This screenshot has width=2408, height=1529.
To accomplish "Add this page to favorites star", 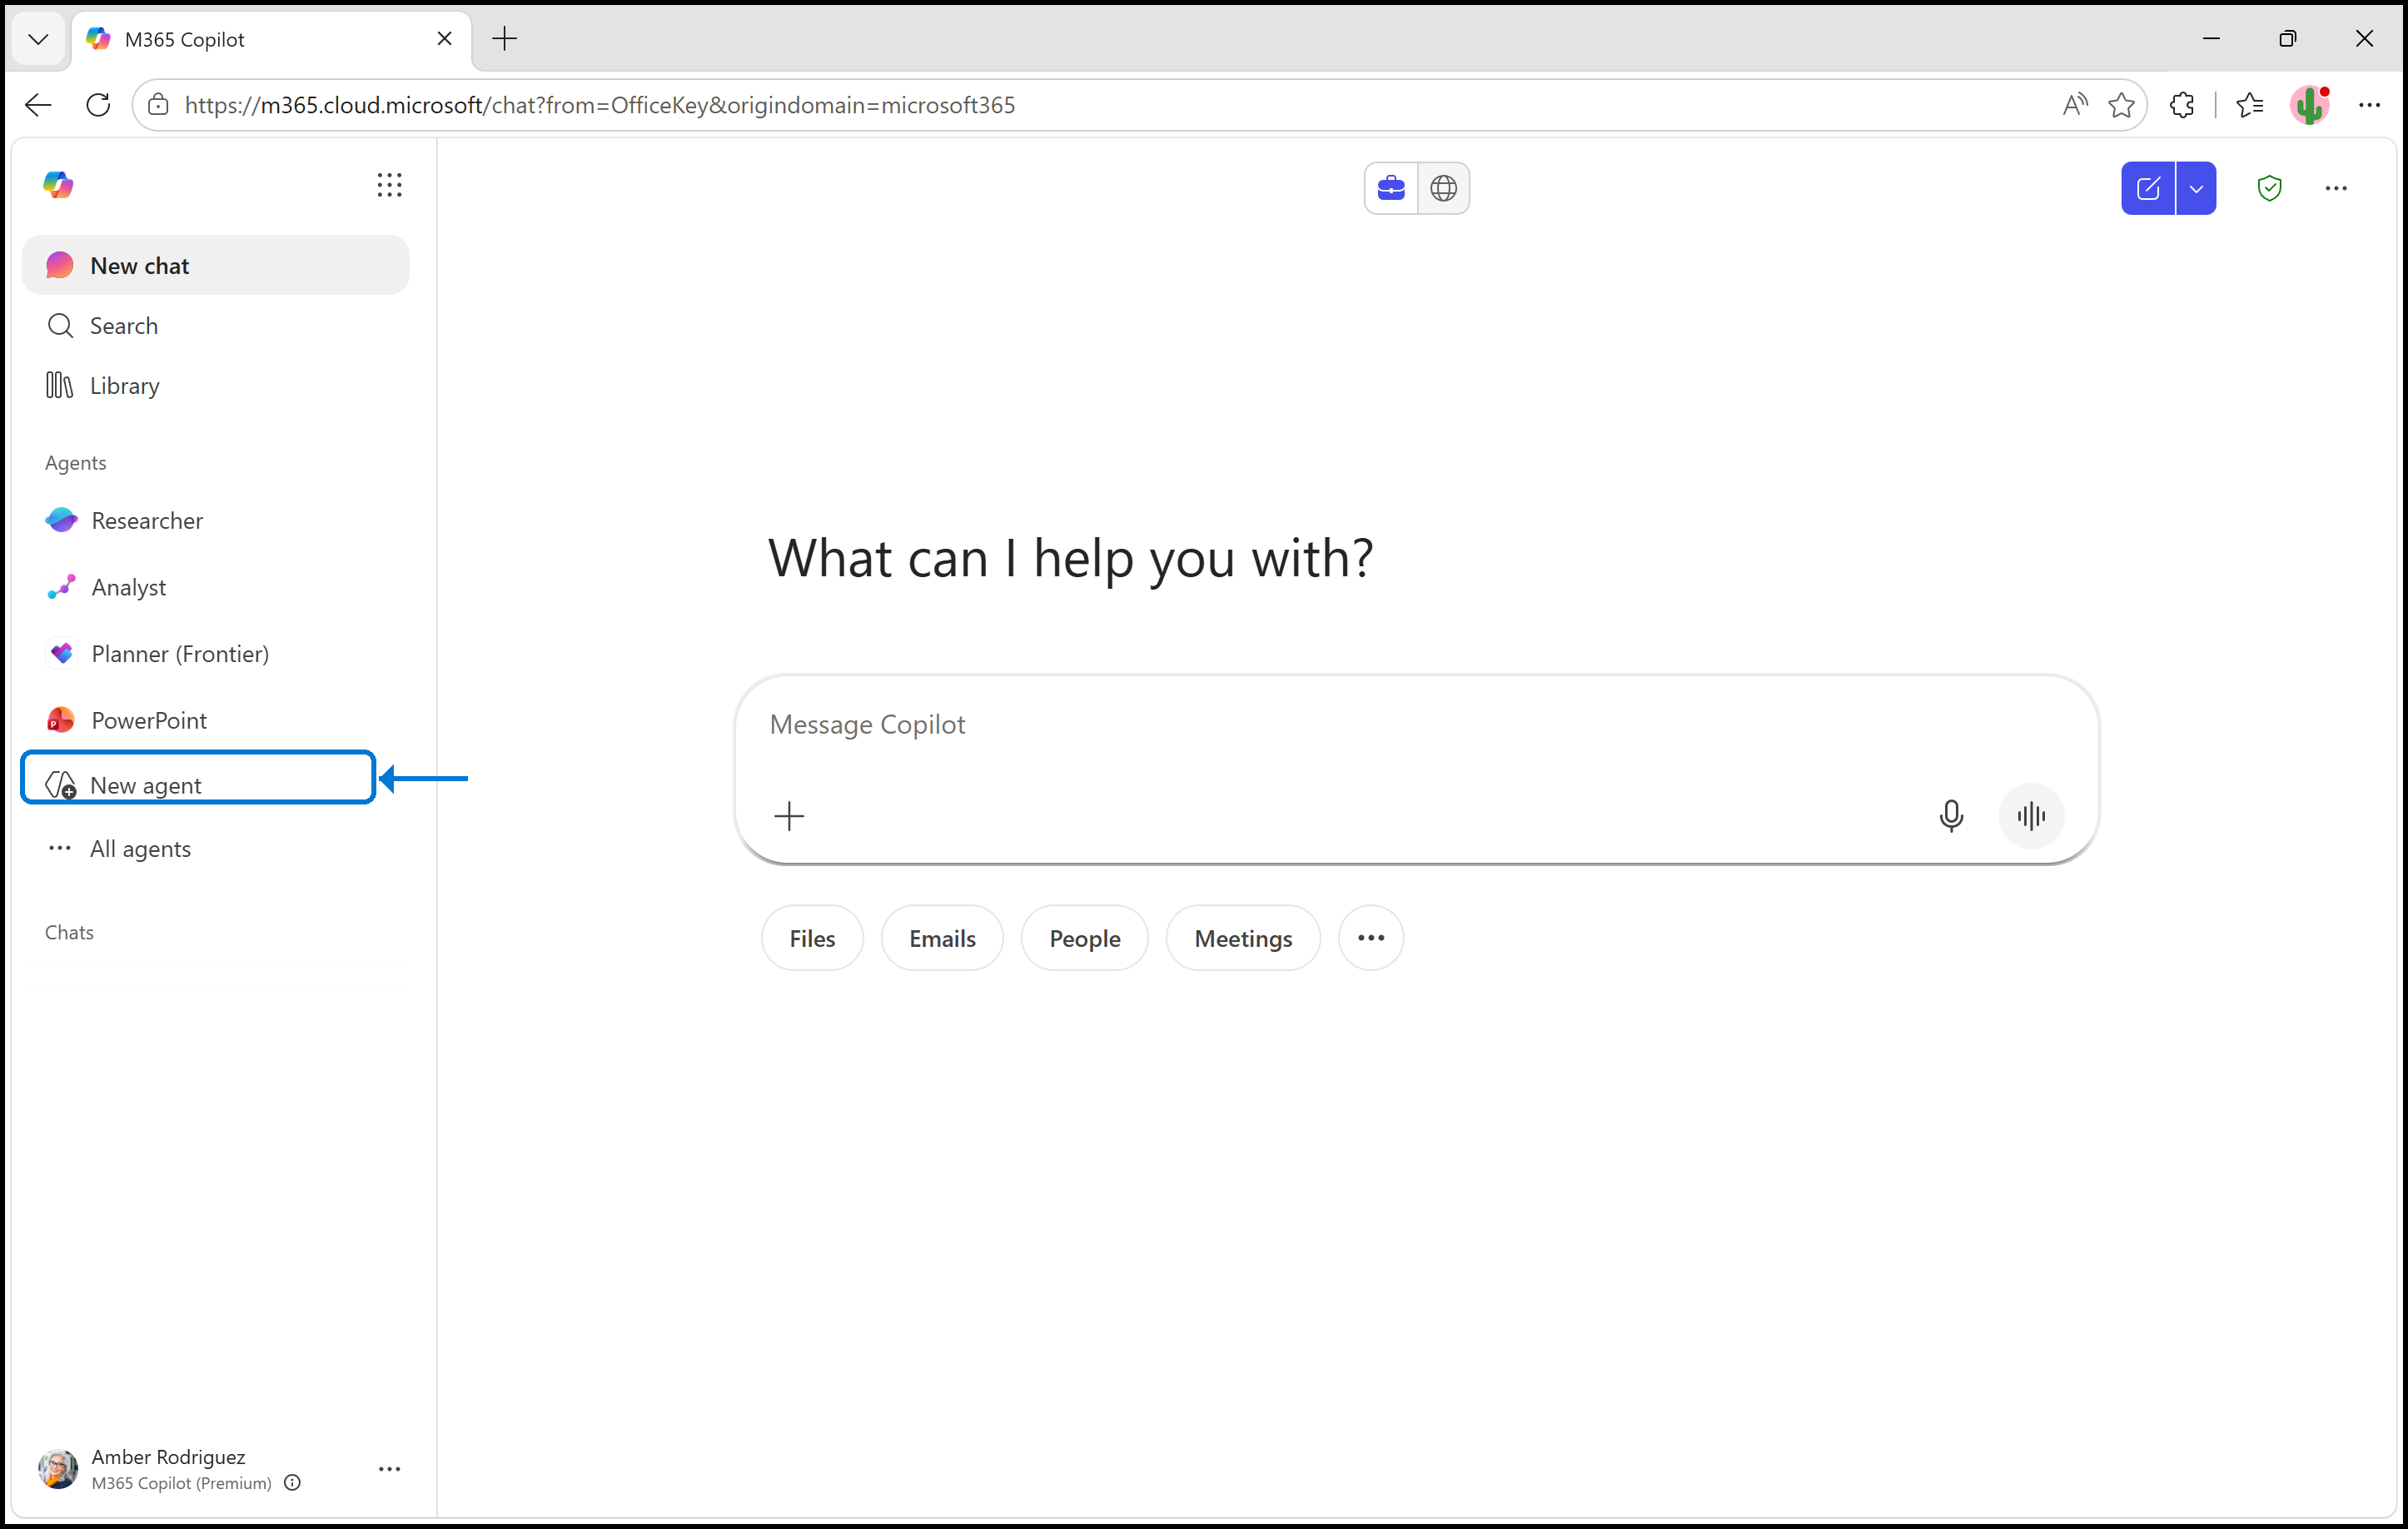I will (2121, 105).
